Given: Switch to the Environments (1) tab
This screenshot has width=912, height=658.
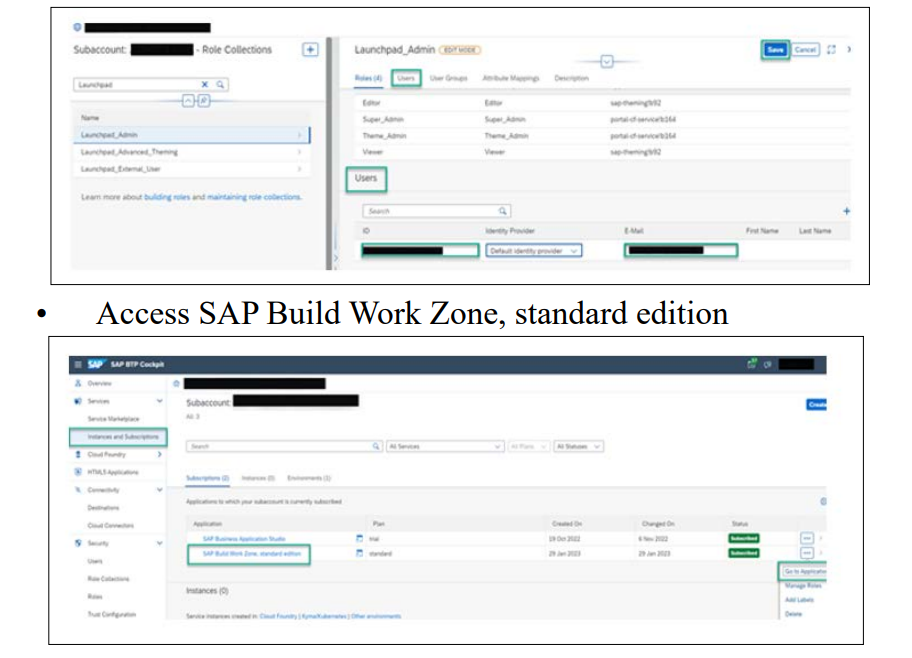Looking at the screenshot, I should pos(309,478).
